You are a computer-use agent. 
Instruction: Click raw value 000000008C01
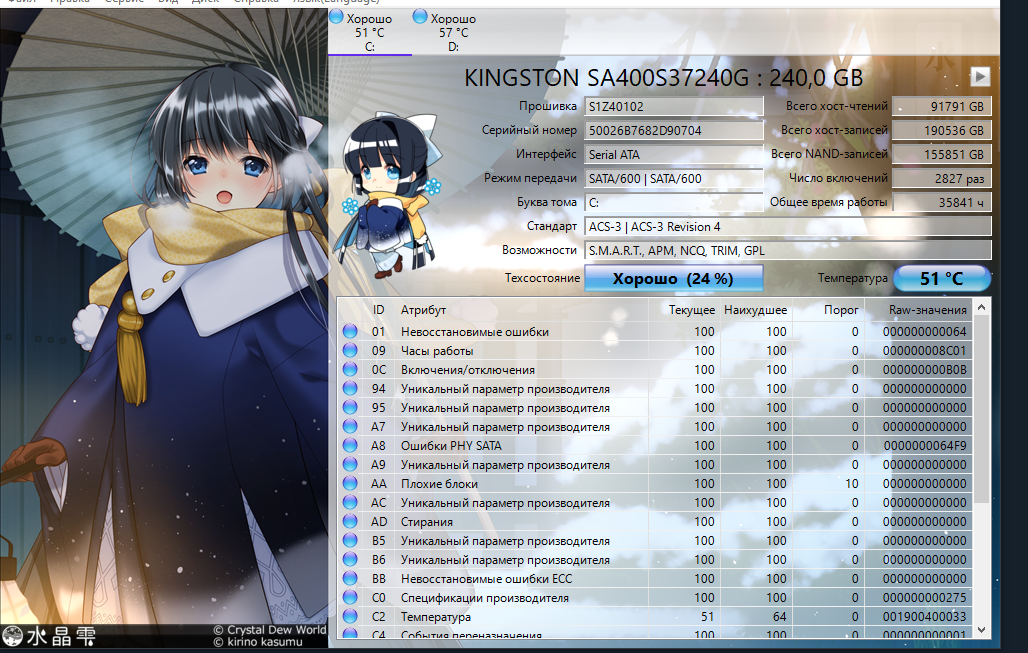924,351
